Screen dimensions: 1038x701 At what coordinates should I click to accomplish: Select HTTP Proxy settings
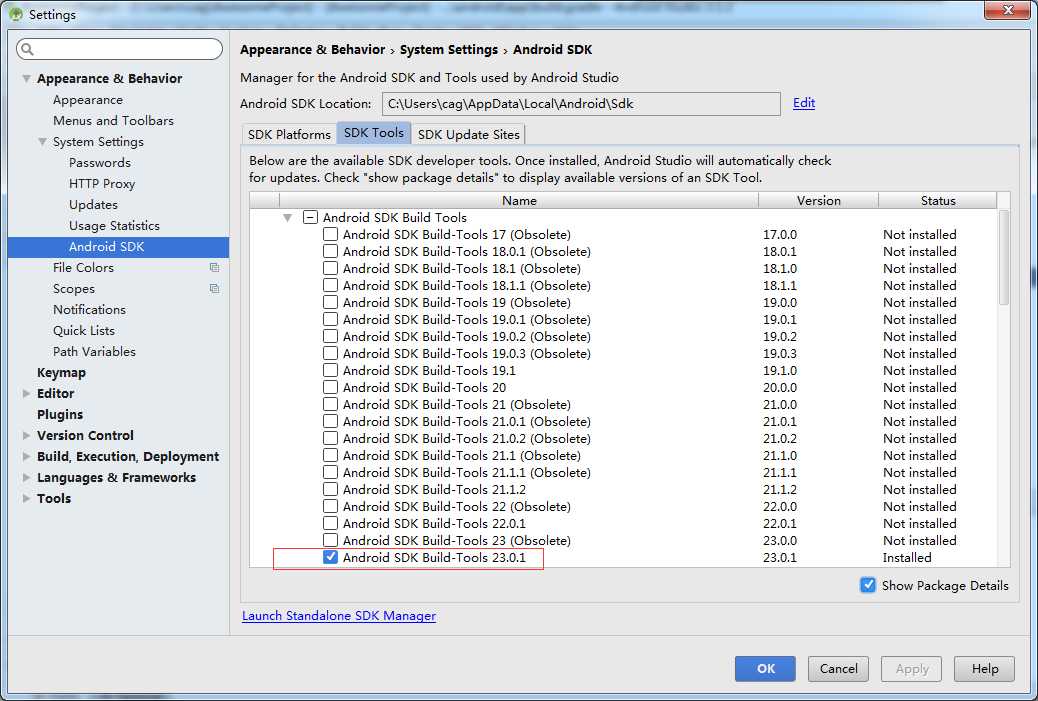(102, 184)
